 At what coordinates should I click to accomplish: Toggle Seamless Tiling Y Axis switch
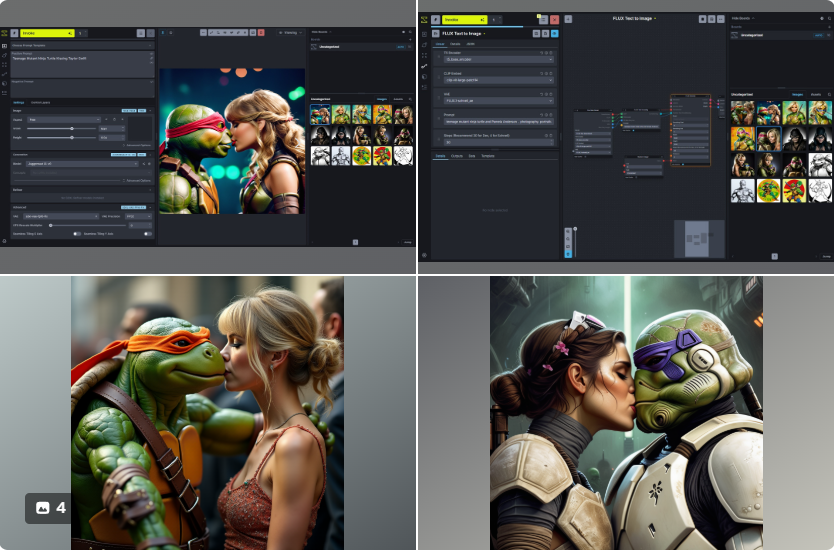point(148,234)
